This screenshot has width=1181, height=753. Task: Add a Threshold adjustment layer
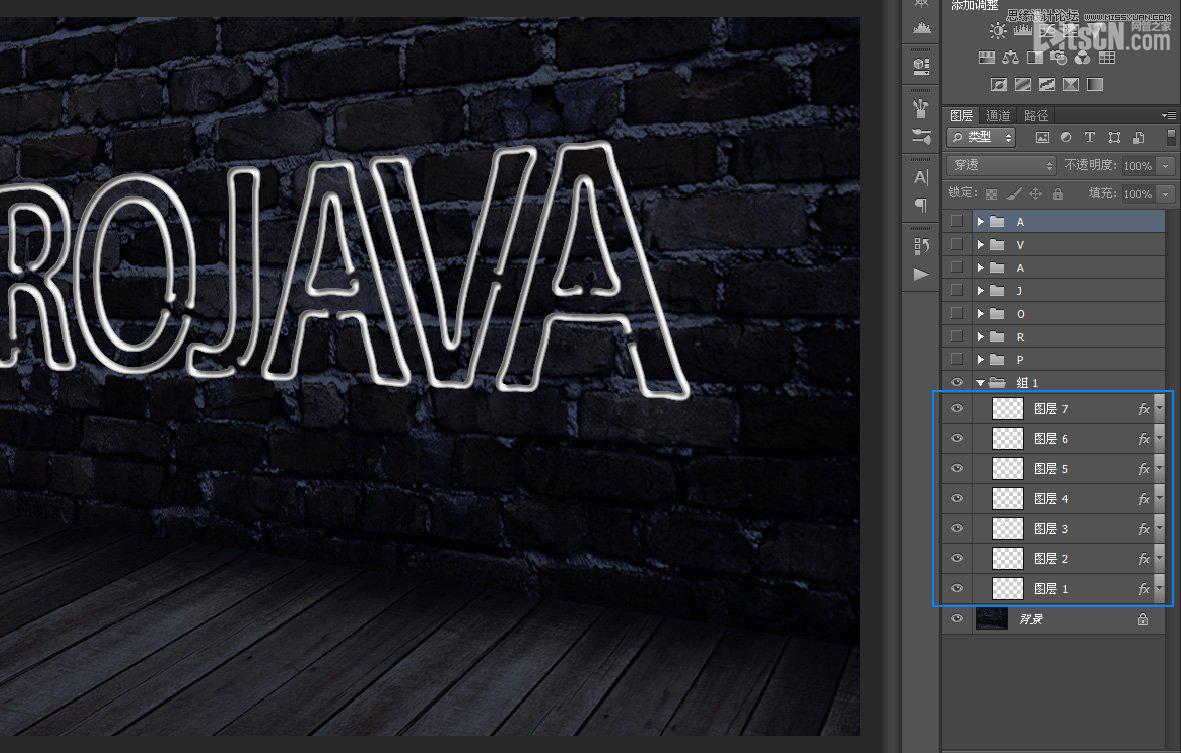pyautogui.click(x=1047, y=84)
